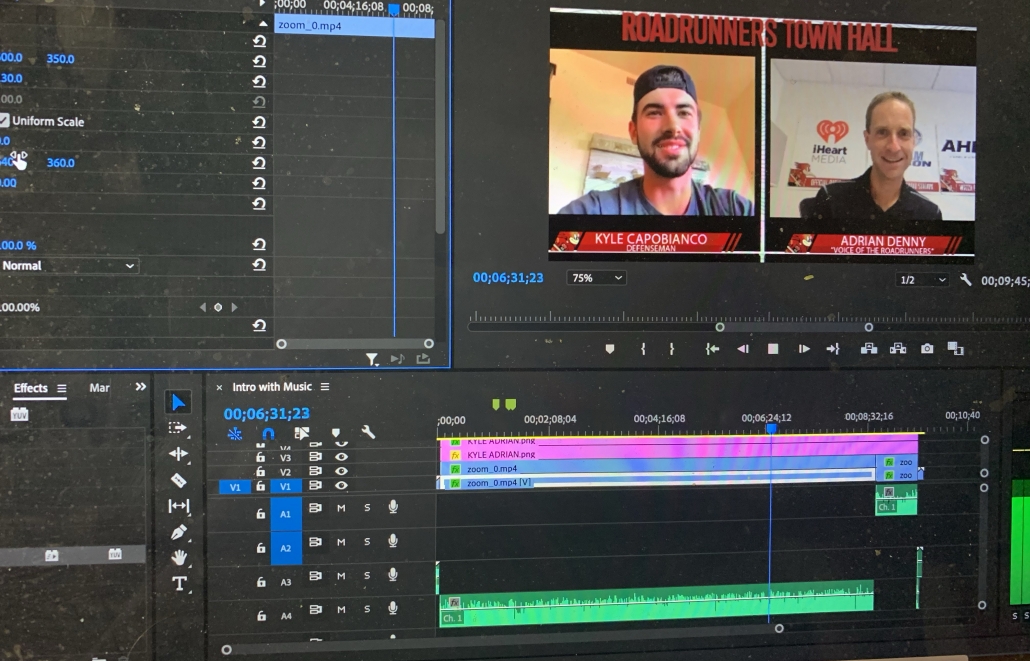
Task: Select the Intro with Music sequence tab
Action: pos(272,387)
